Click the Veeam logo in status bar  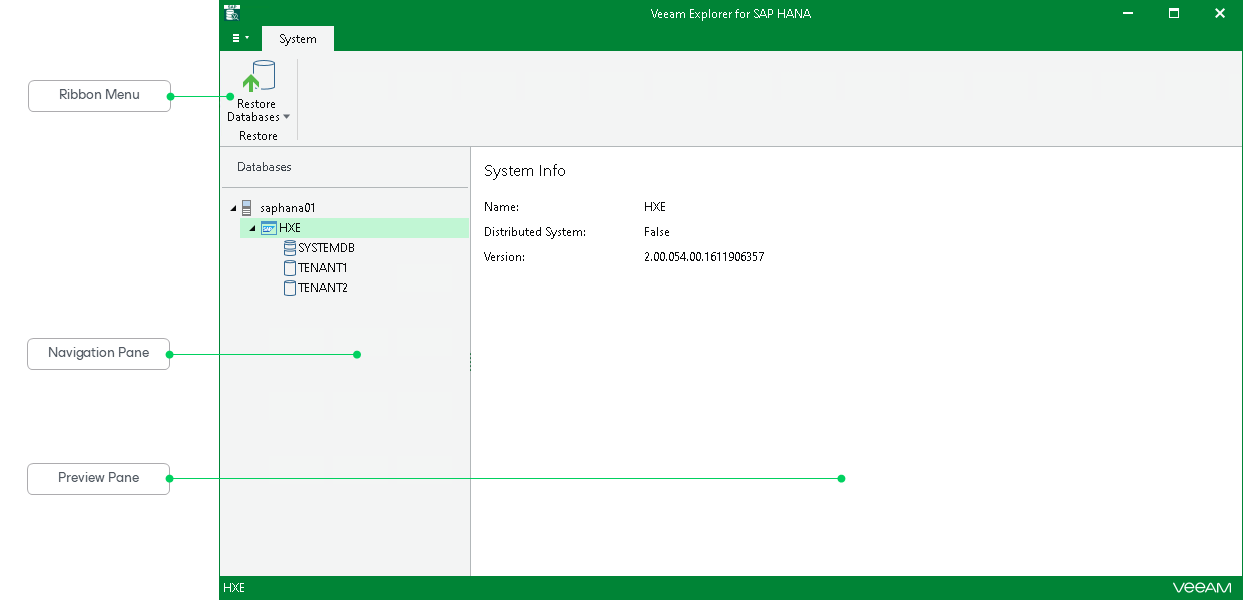click(1202, 588)
